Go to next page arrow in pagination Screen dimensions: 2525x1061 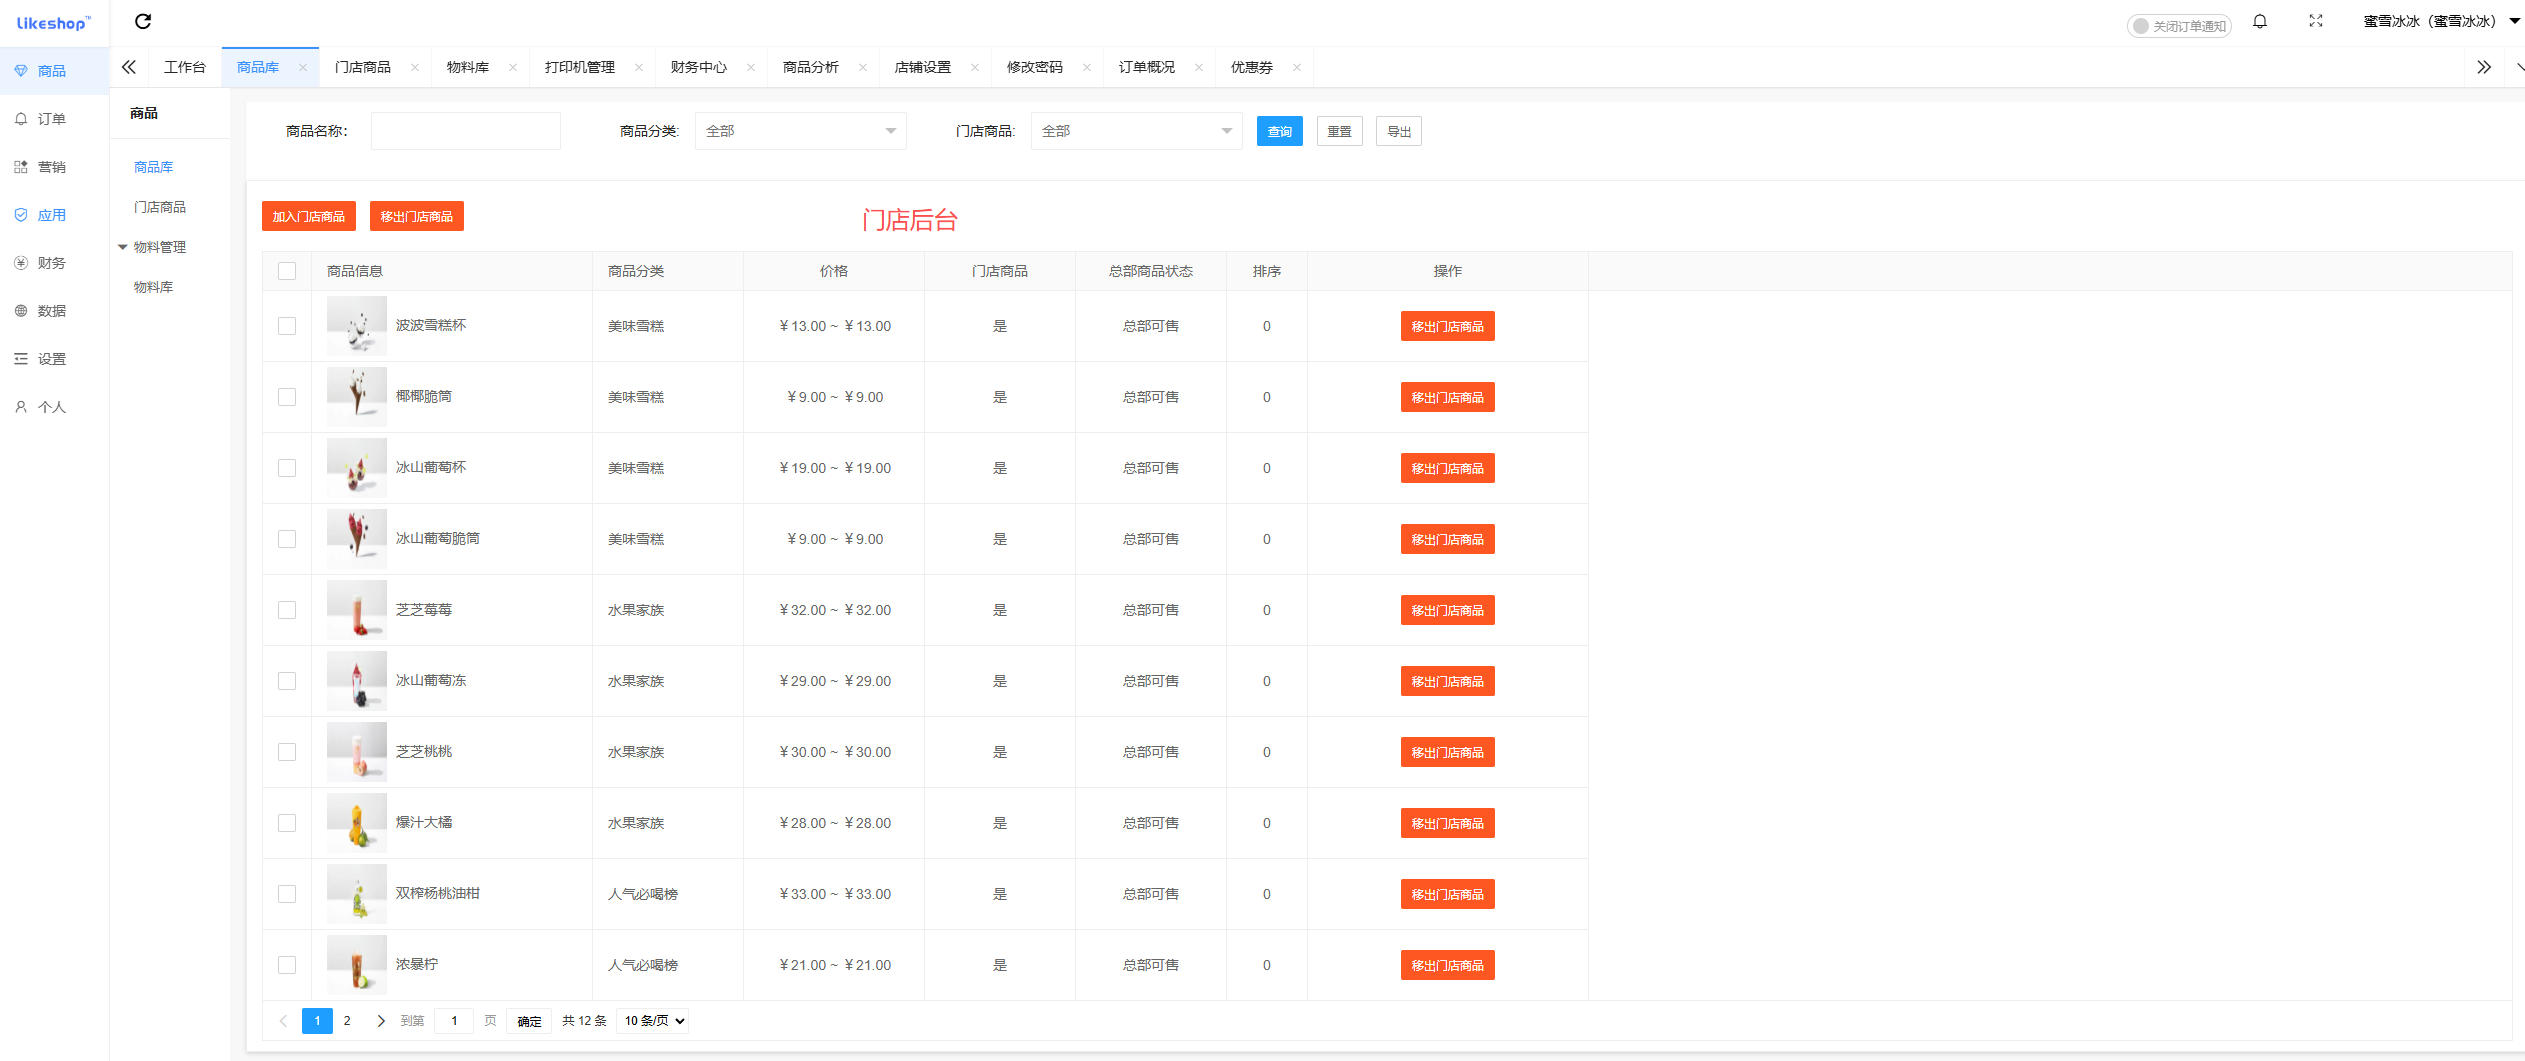(x=380, y=1021)
